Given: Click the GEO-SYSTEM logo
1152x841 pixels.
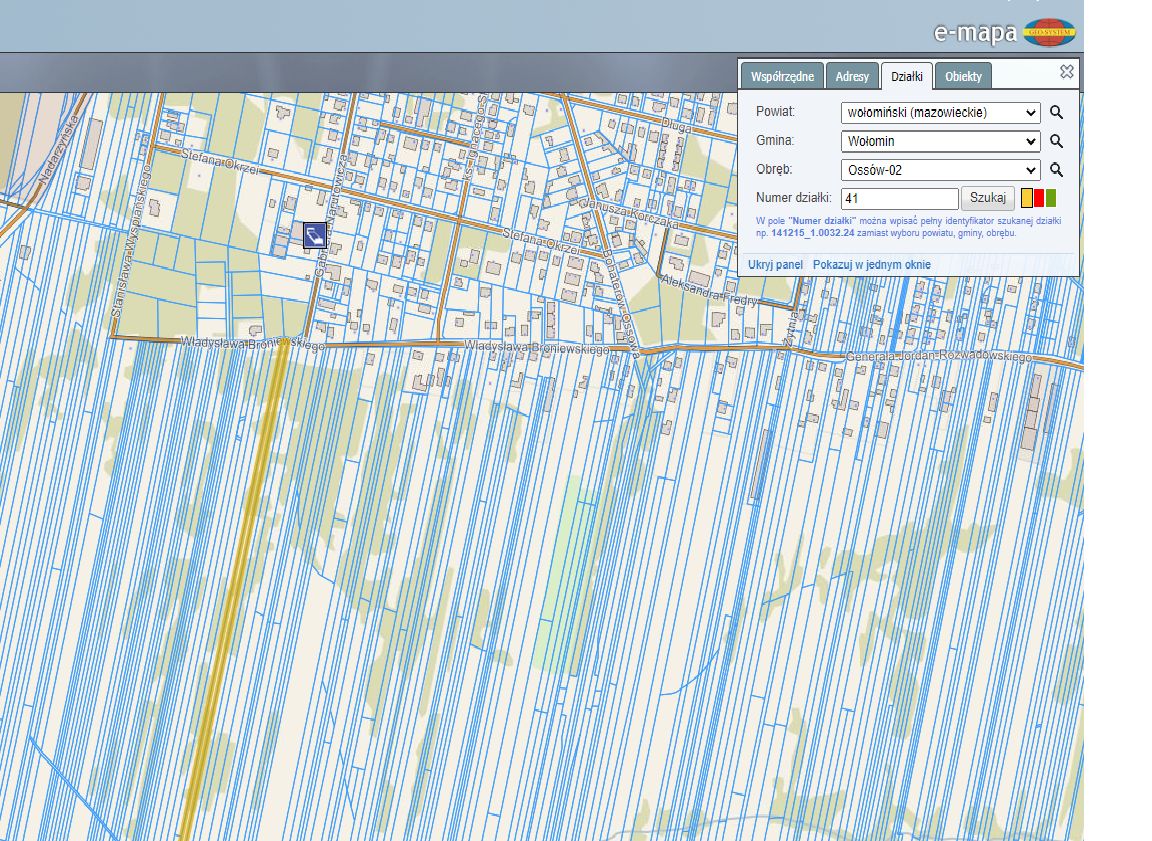Looking at the screenshot, I should [1050, 32].
